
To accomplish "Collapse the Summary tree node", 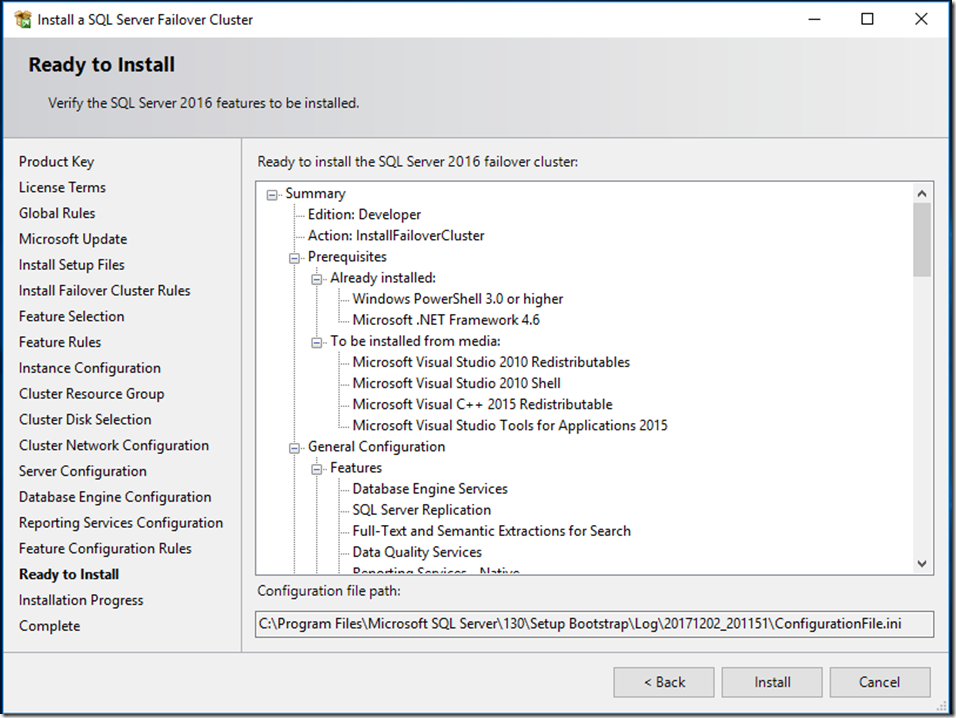I will pos(272,195).
